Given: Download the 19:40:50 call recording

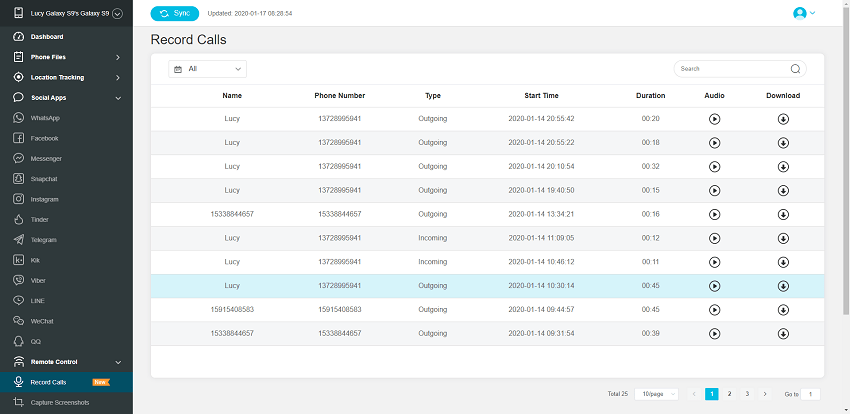Looking at the screenshot, I should coord(783,191).
